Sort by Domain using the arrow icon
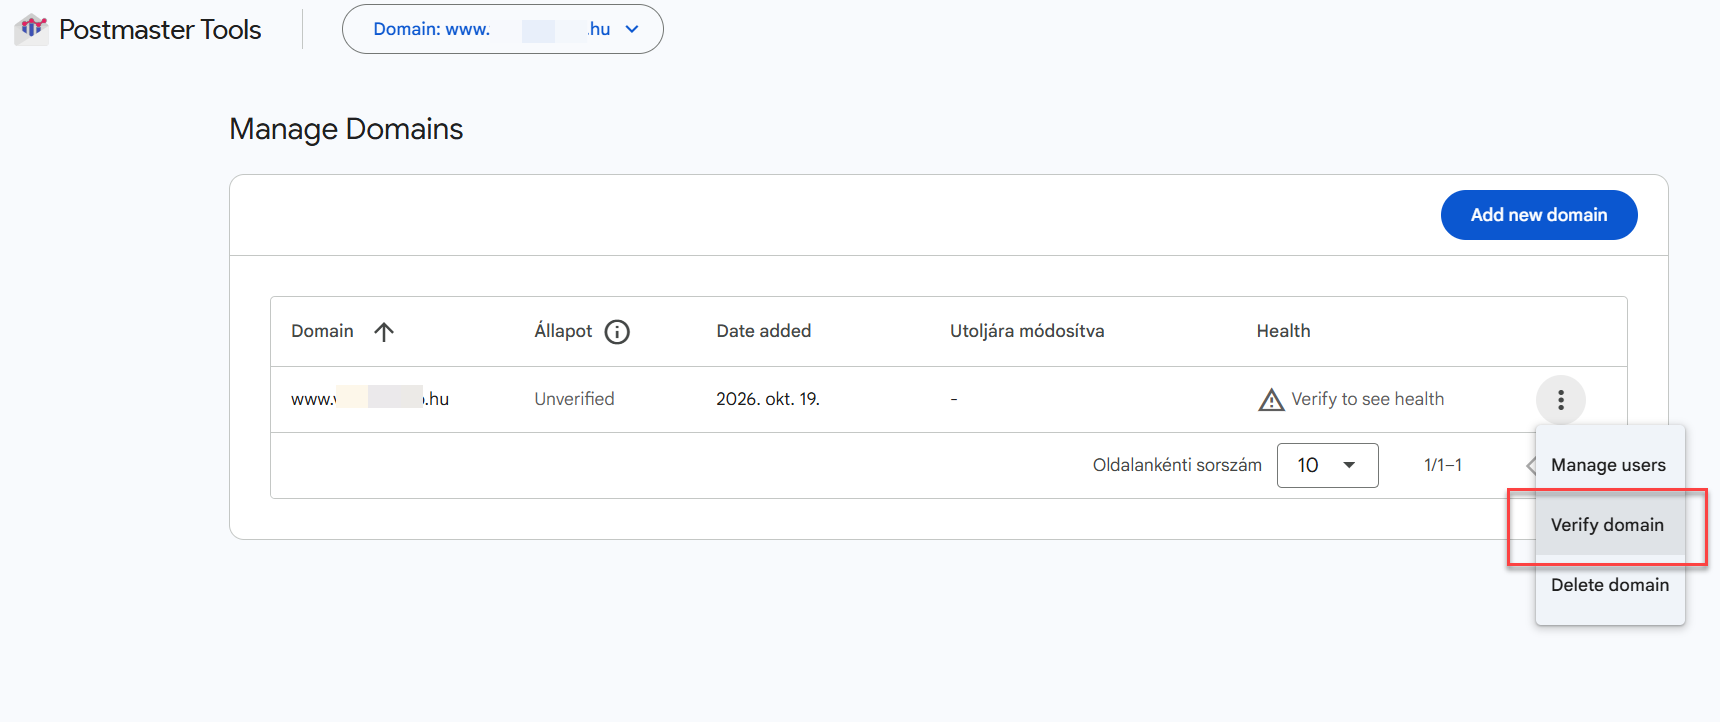 click(384, 332)
